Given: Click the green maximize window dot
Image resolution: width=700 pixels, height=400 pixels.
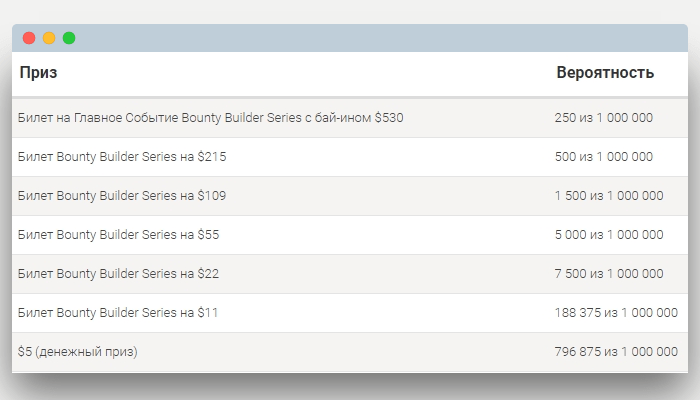Looking at the screenshot, I should [69, 38].
